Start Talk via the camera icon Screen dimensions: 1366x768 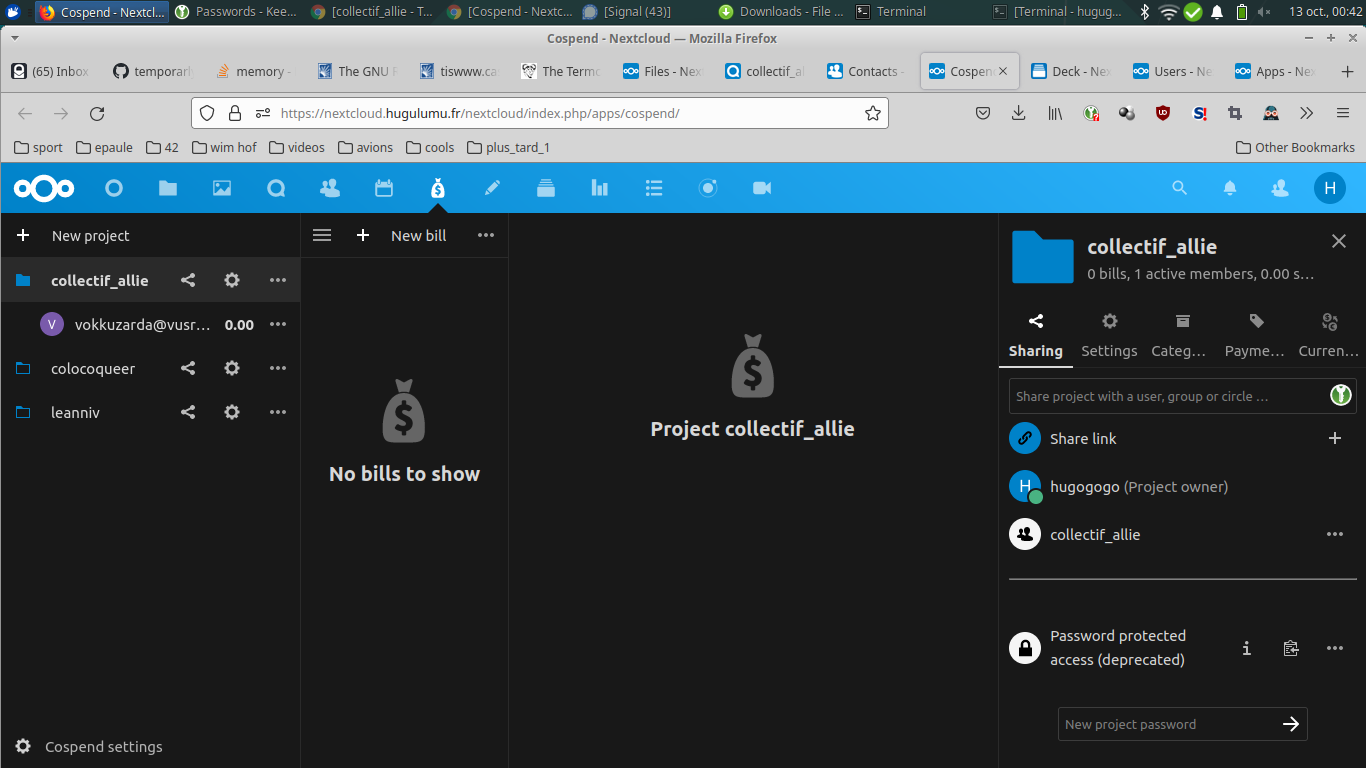click(x=762, y=188)
